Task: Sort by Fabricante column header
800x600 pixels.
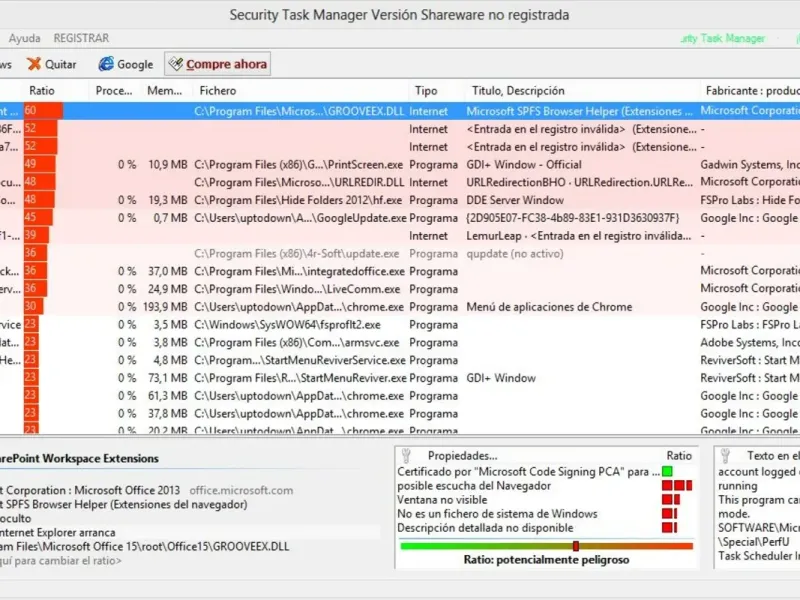Action: click(x=752, y=91)
